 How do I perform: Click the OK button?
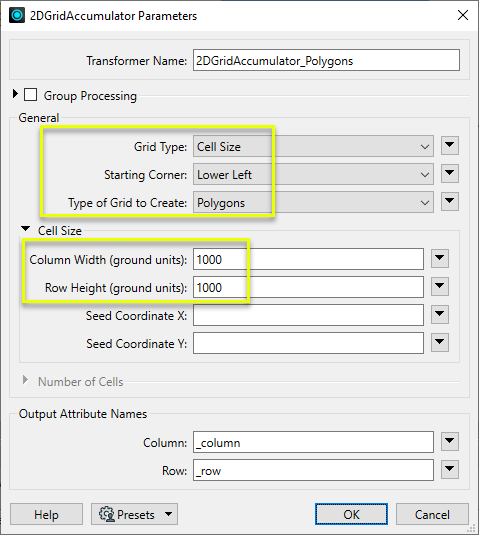point(351,514)
